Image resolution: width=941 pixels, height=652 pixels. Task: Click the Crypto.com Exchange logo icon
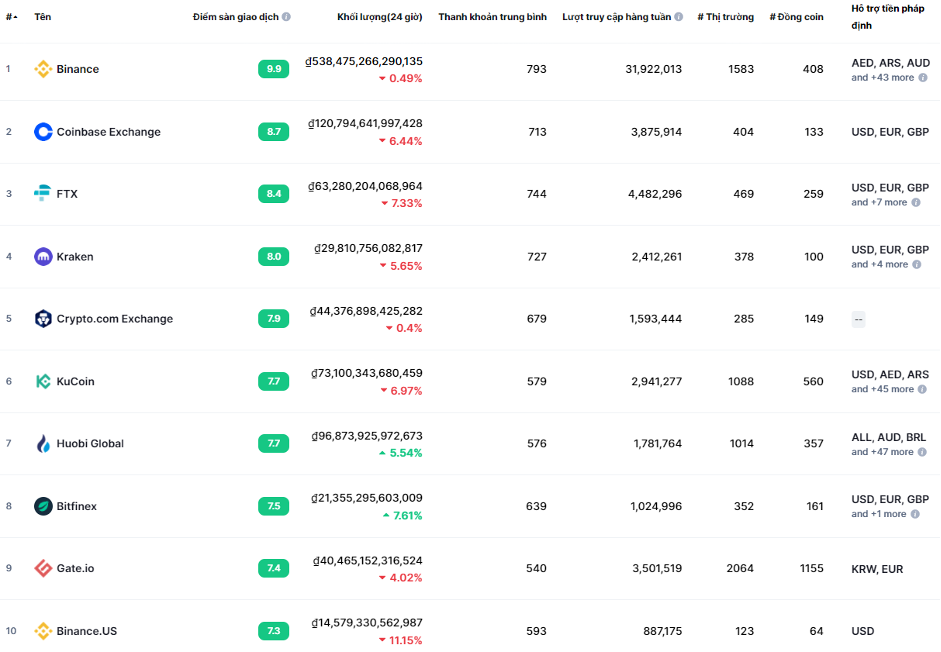[x=43, y=318]
